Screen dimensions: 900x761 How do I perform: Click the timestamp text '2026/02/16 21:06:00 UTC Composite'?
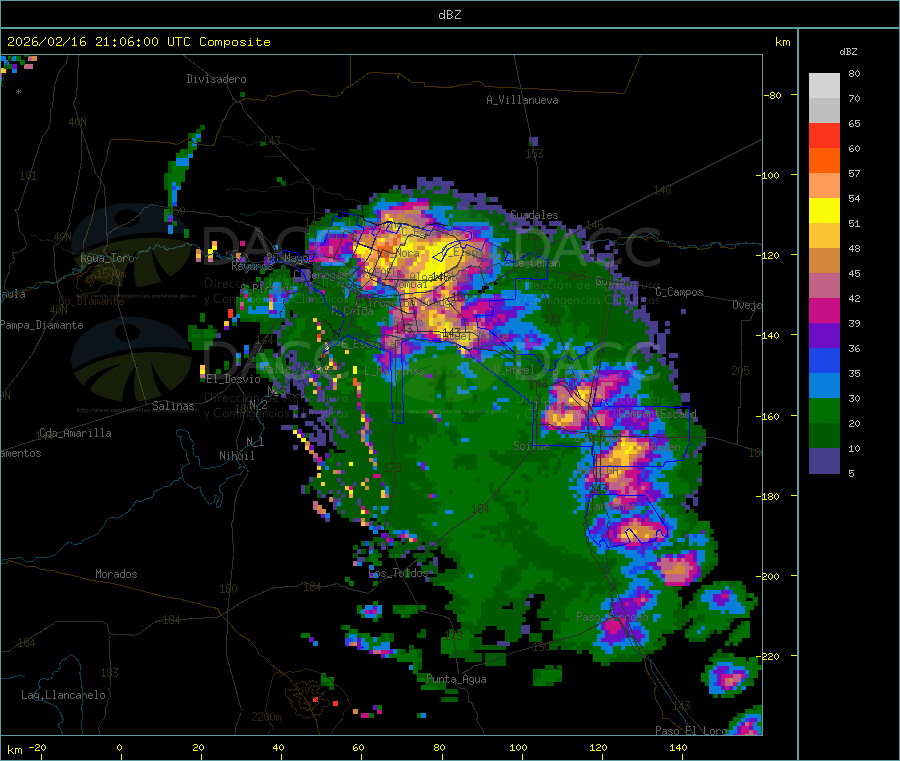(138, 42)
